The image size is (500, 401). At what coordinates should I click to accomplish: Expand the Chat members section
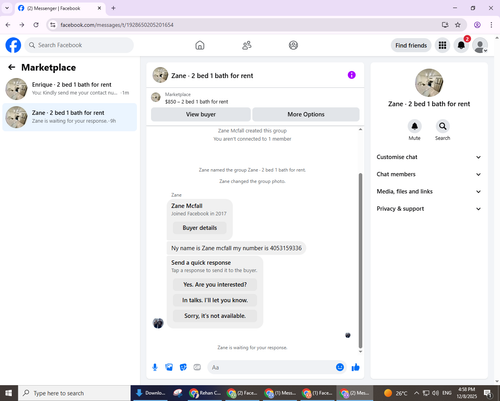[x=429, y=174]
